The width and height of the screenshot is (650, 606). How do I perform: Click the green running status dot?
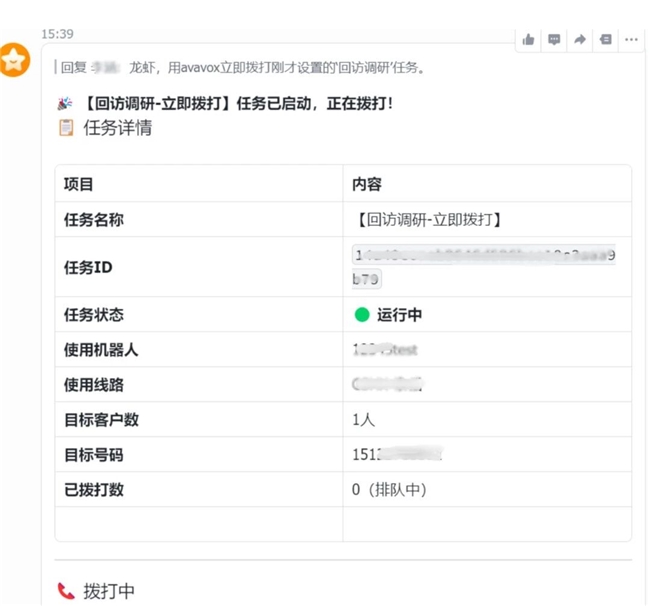point(362,315)
